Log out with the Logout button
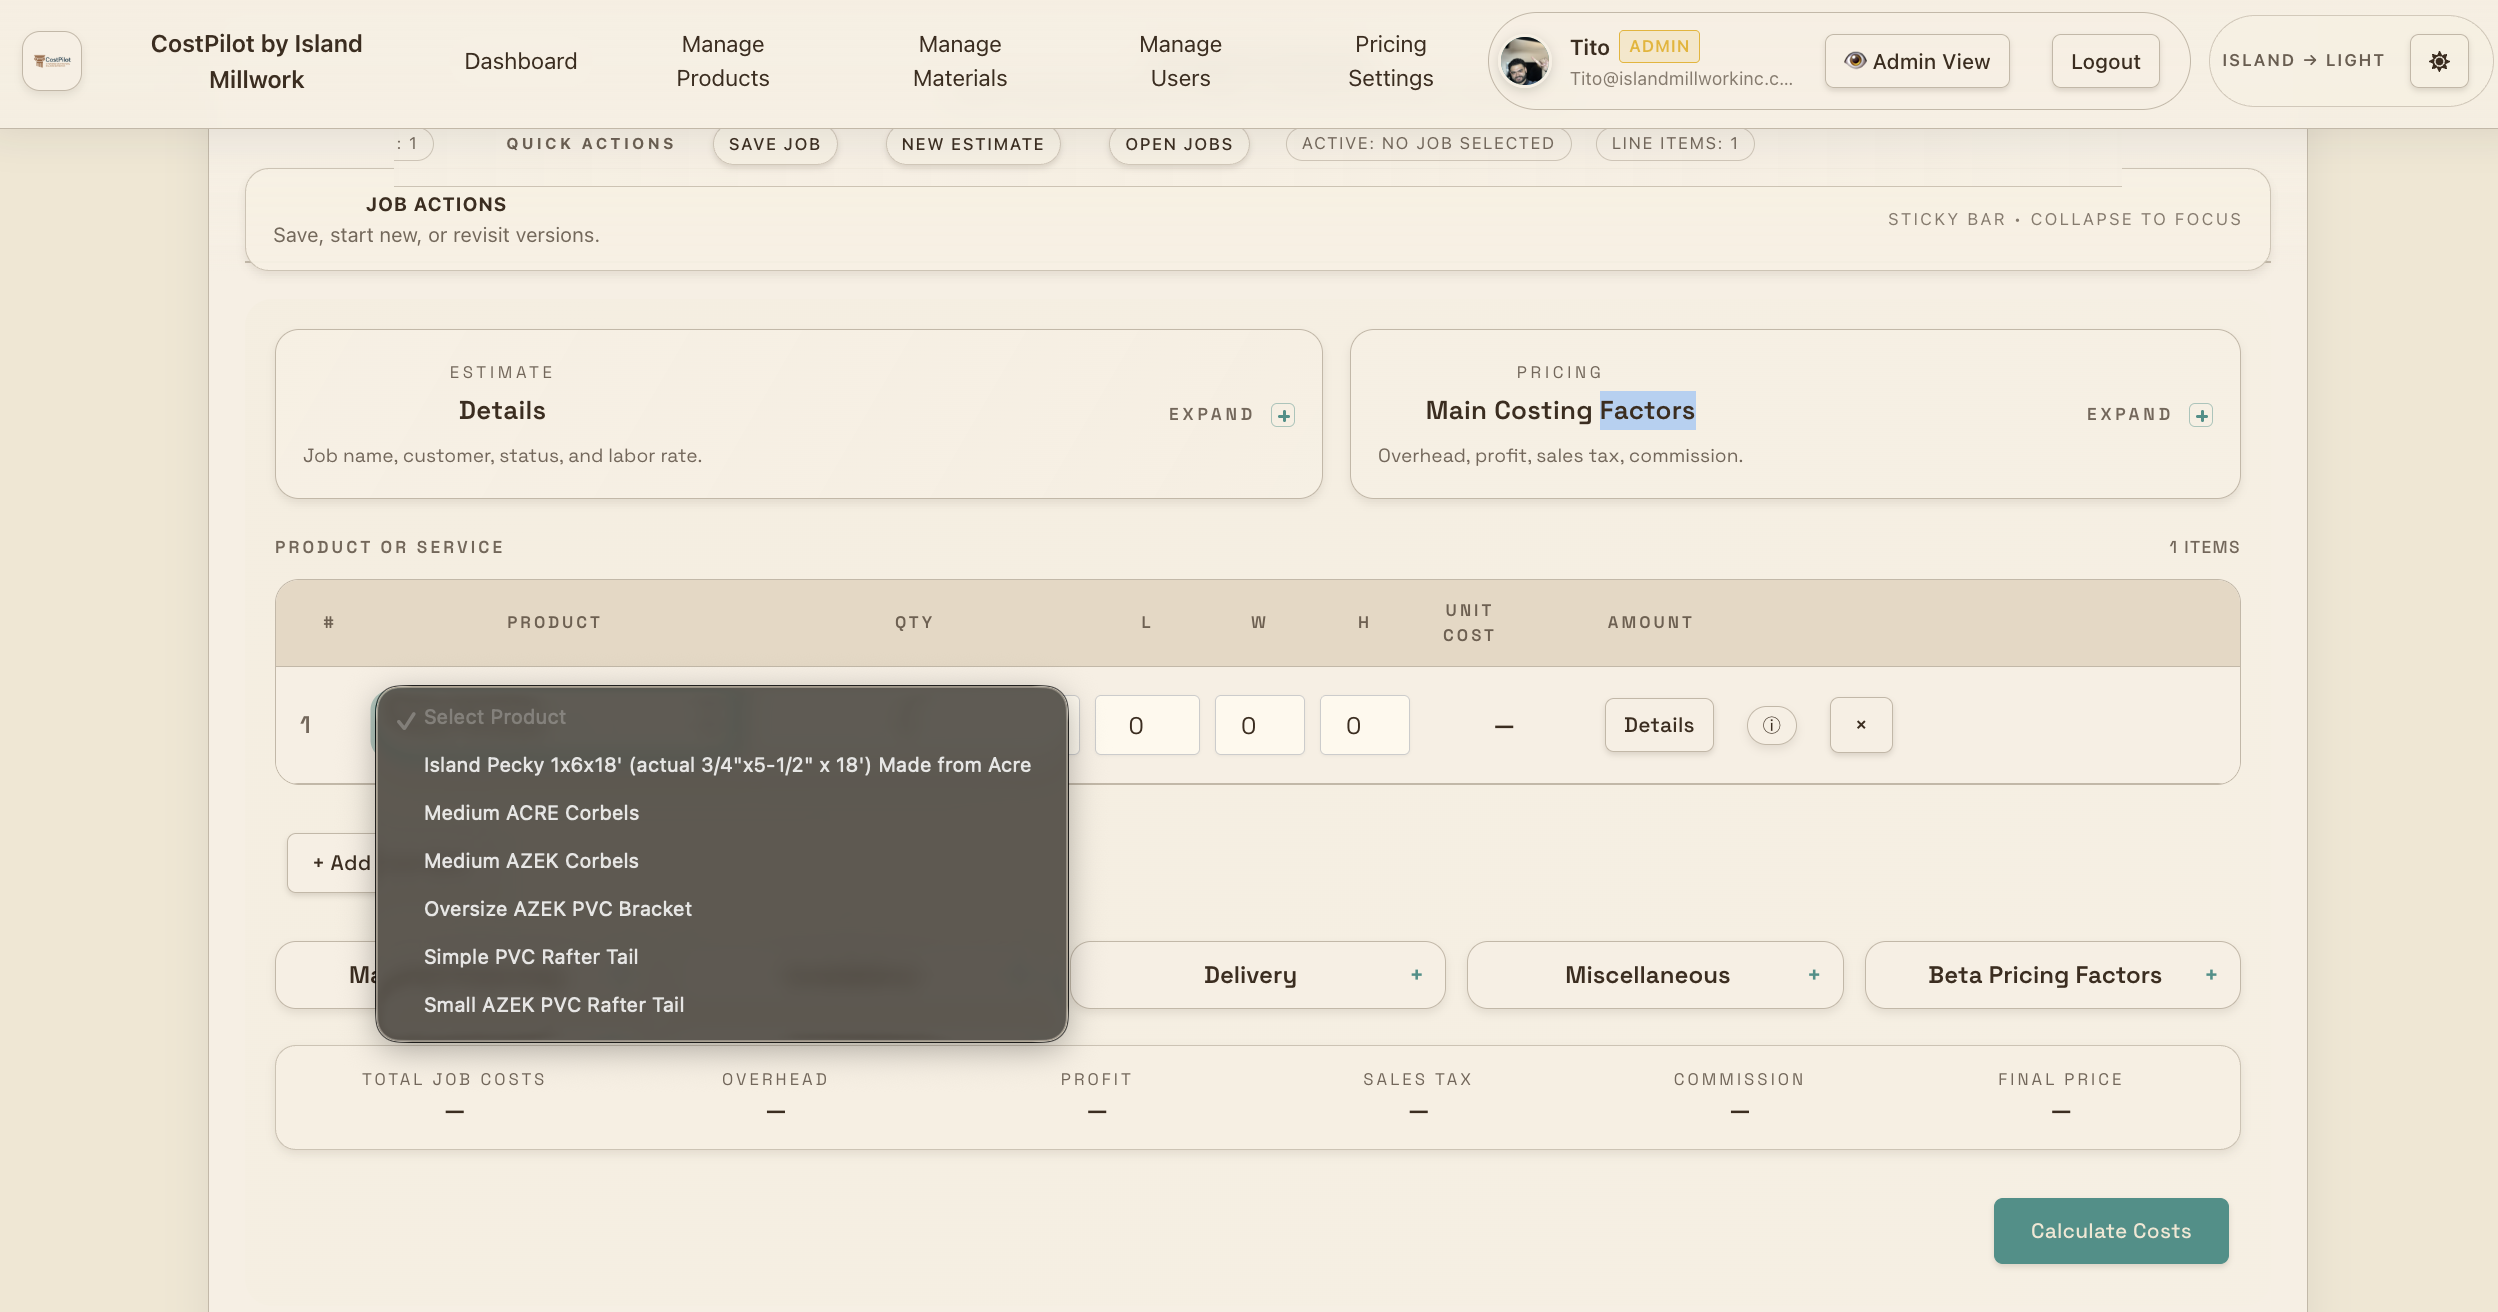 [x=2105, y=61]
